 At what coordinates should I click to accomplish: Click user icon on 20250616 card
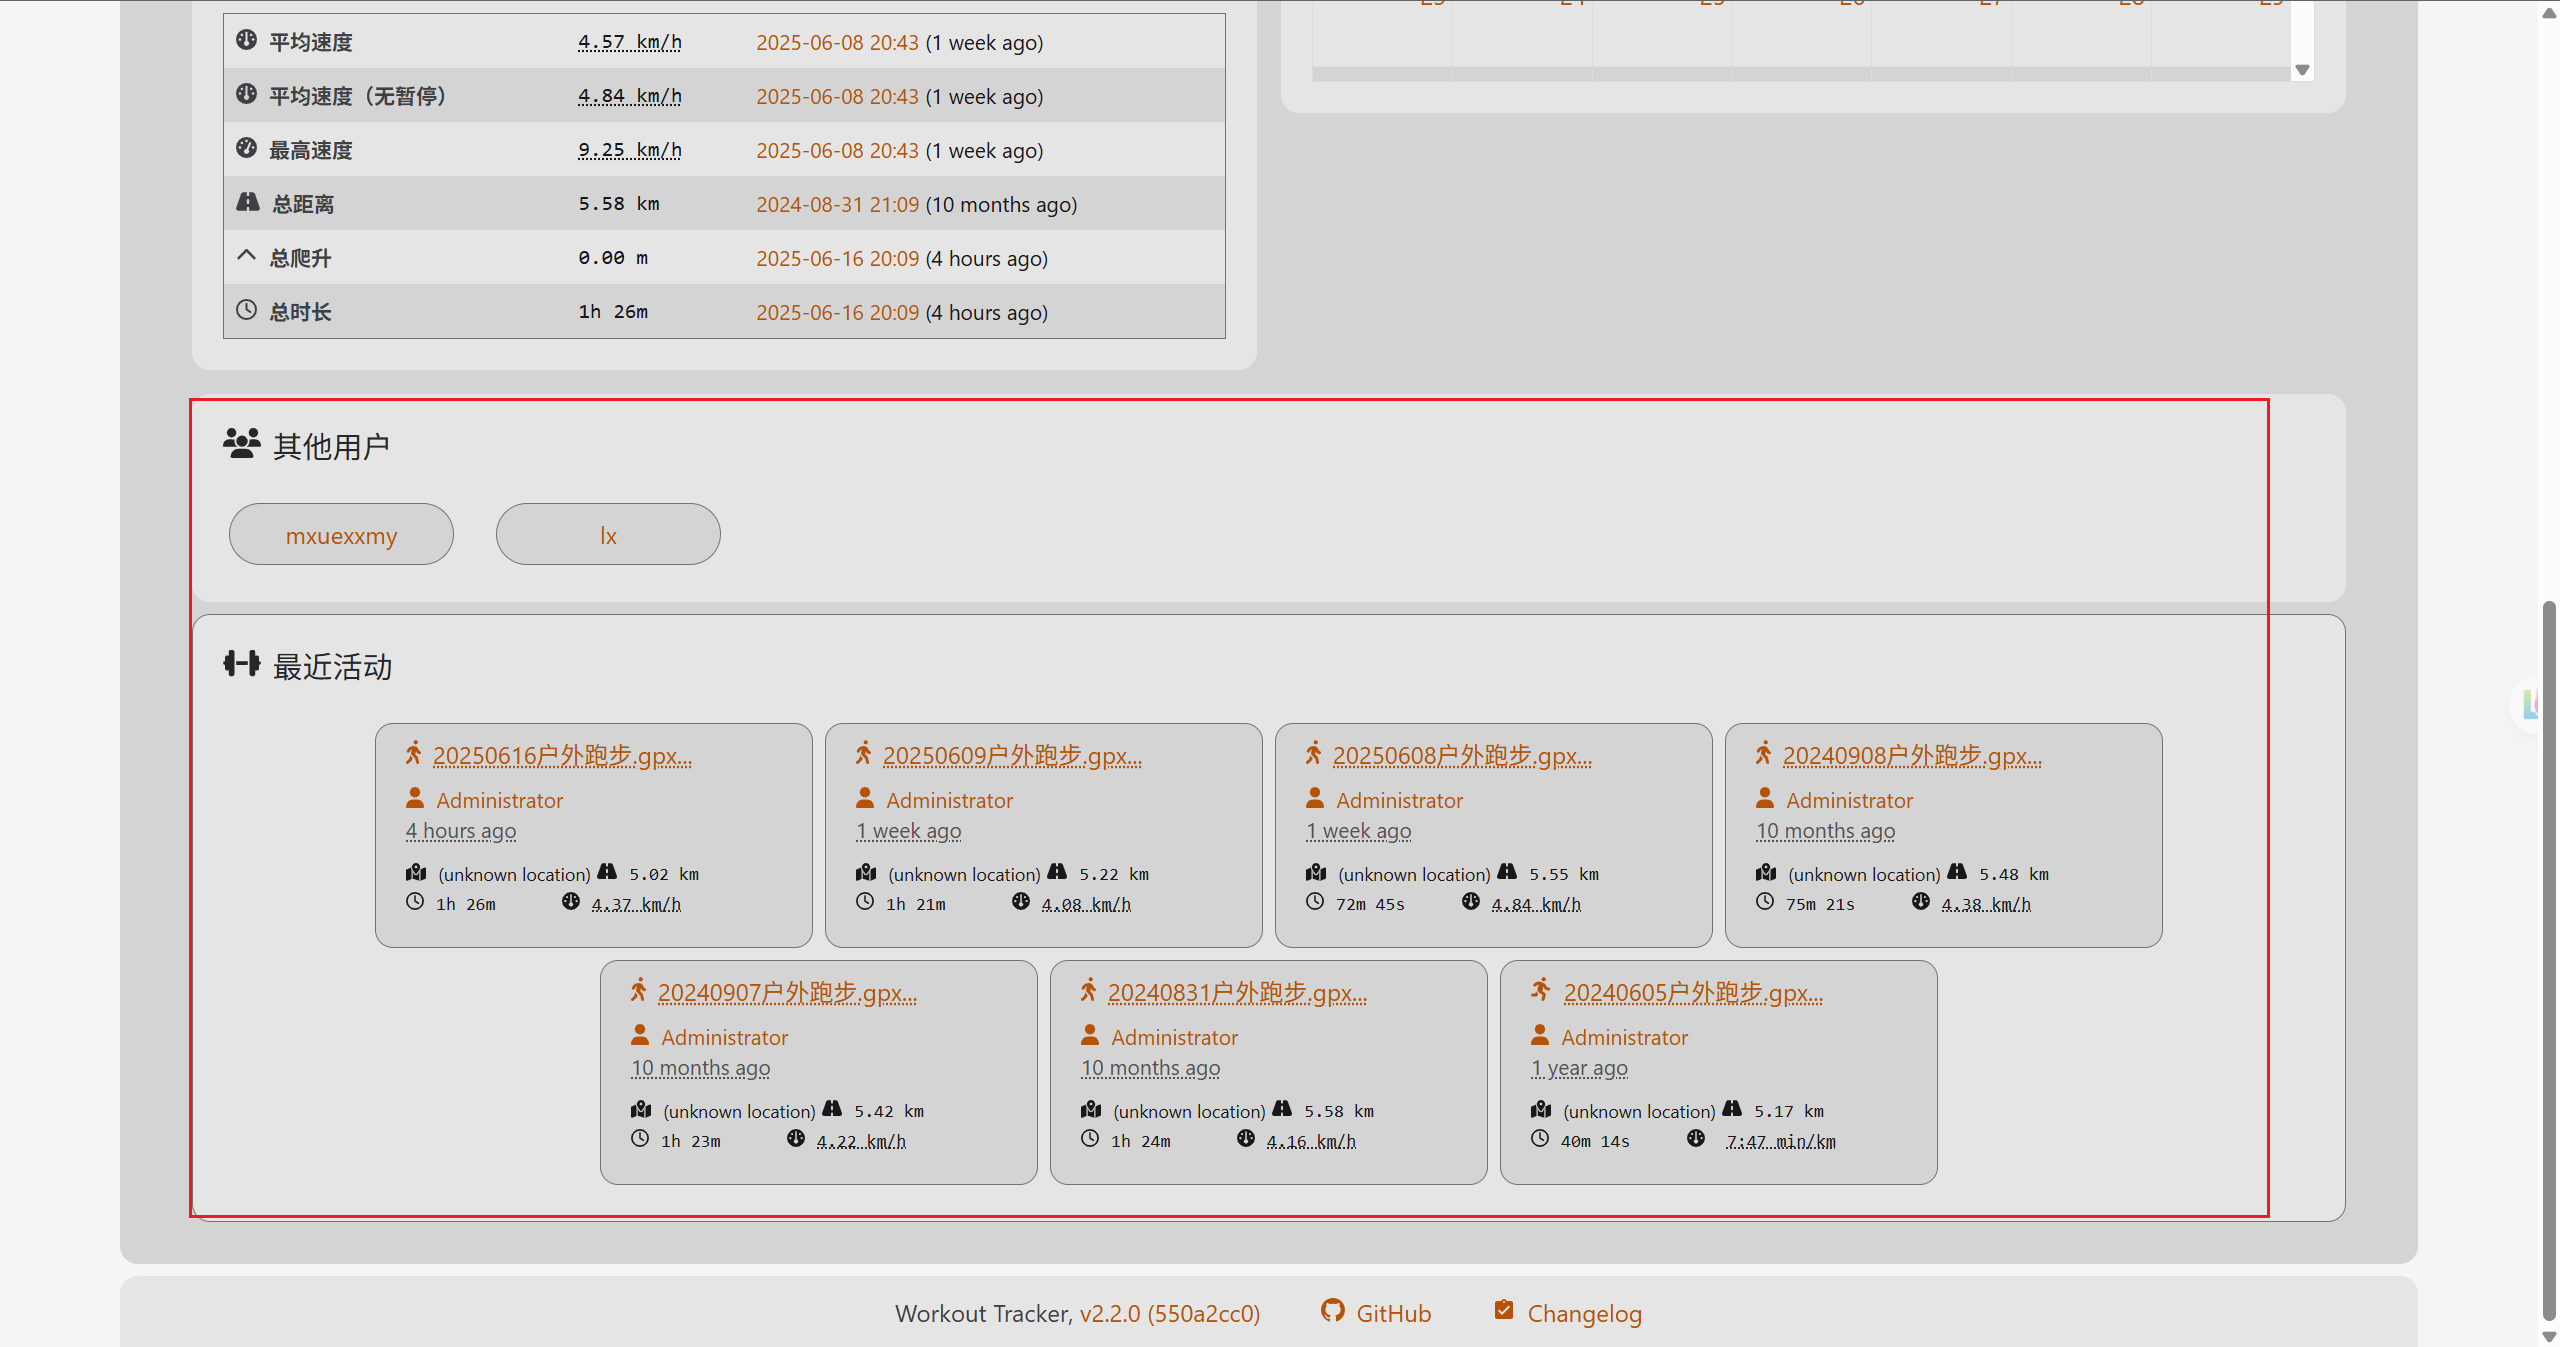point(415,798)
